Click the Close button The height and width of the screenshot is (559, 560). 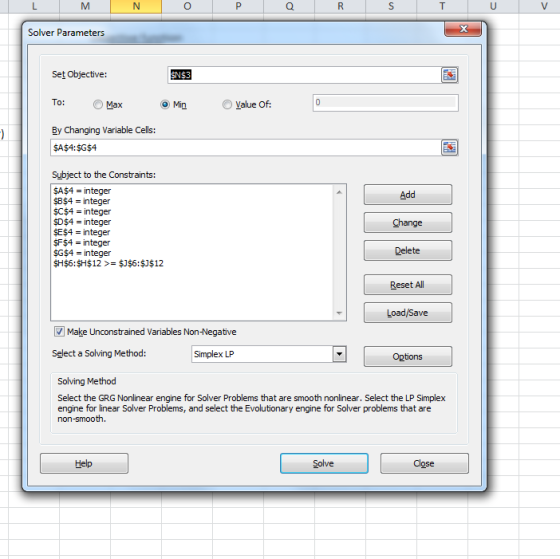pos(424,463)
